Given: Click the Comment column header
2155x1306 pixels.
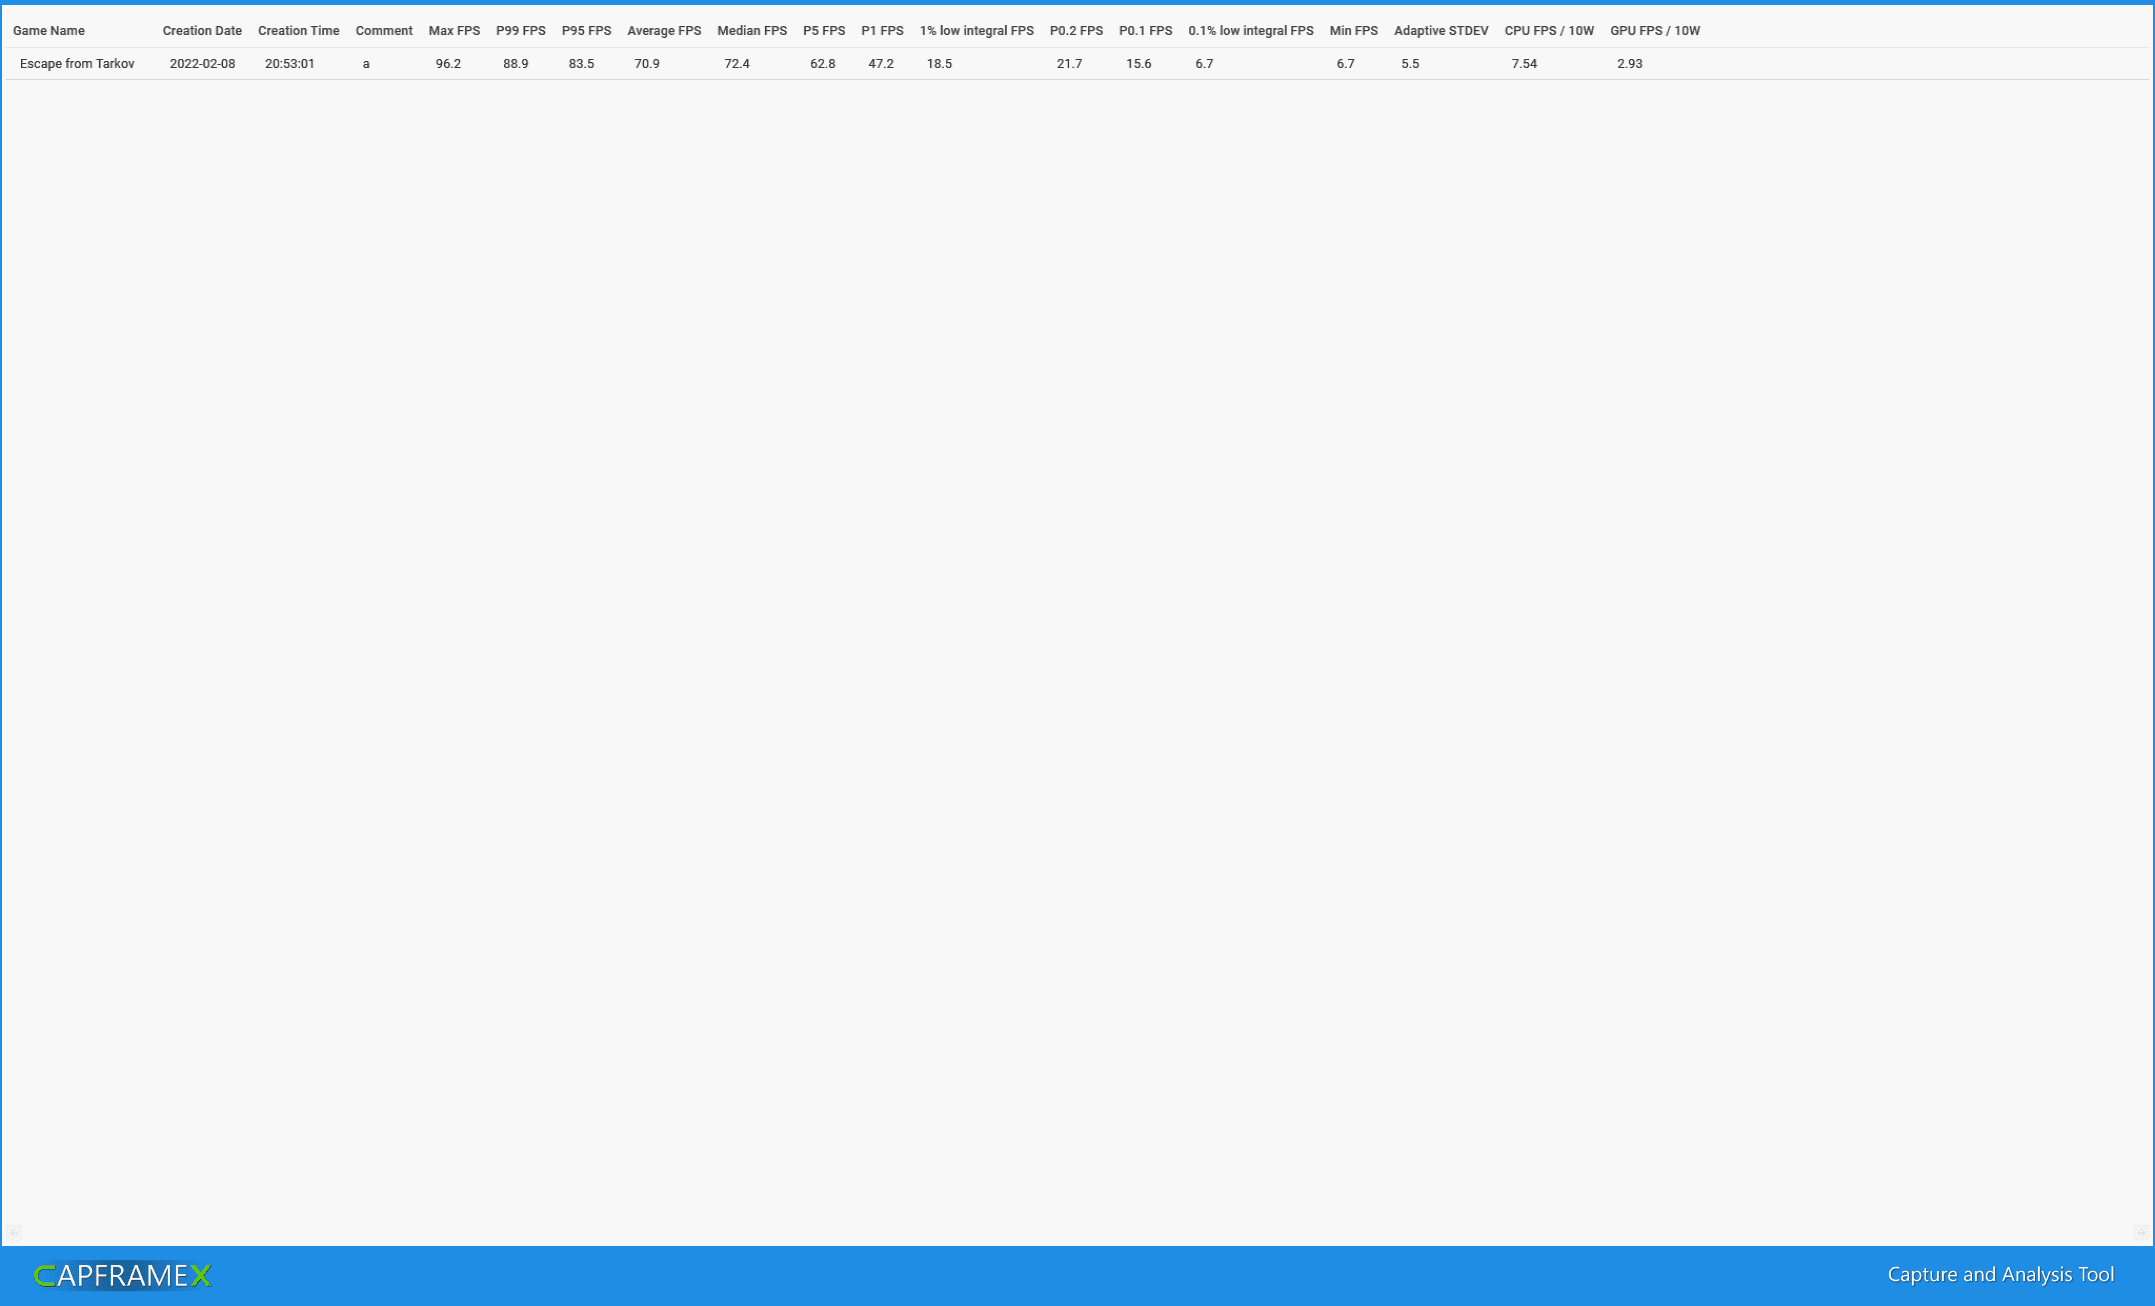Looking at the screenshot, I should pyautogui.click(x=384, y=31).
